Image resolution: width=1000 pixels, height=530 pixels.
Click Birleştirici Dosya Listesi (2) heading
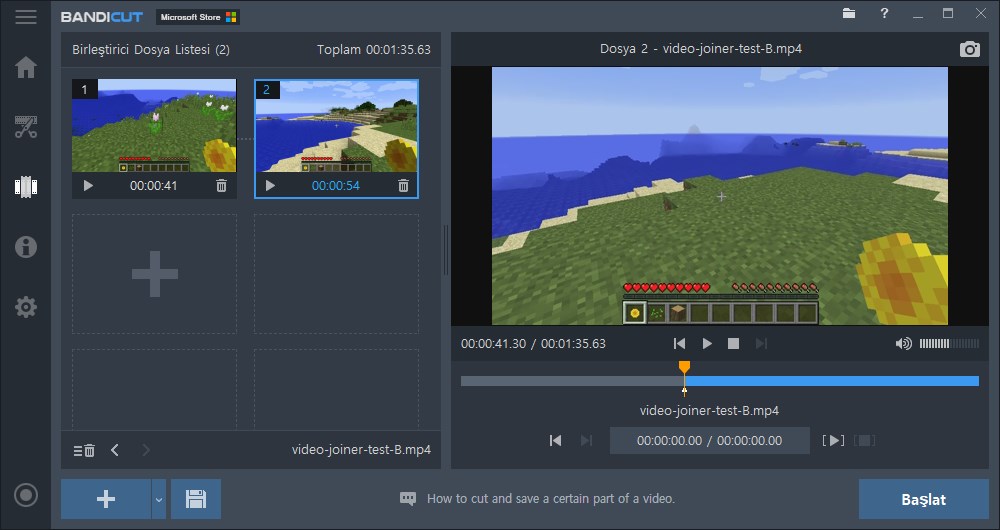[151, 50]
